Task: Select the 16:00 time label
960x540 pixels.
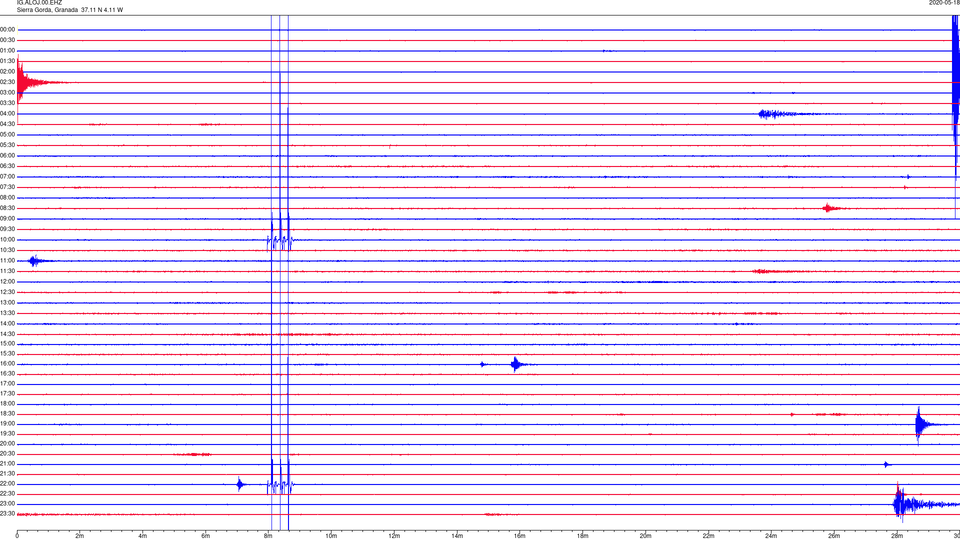Action: 8,364
